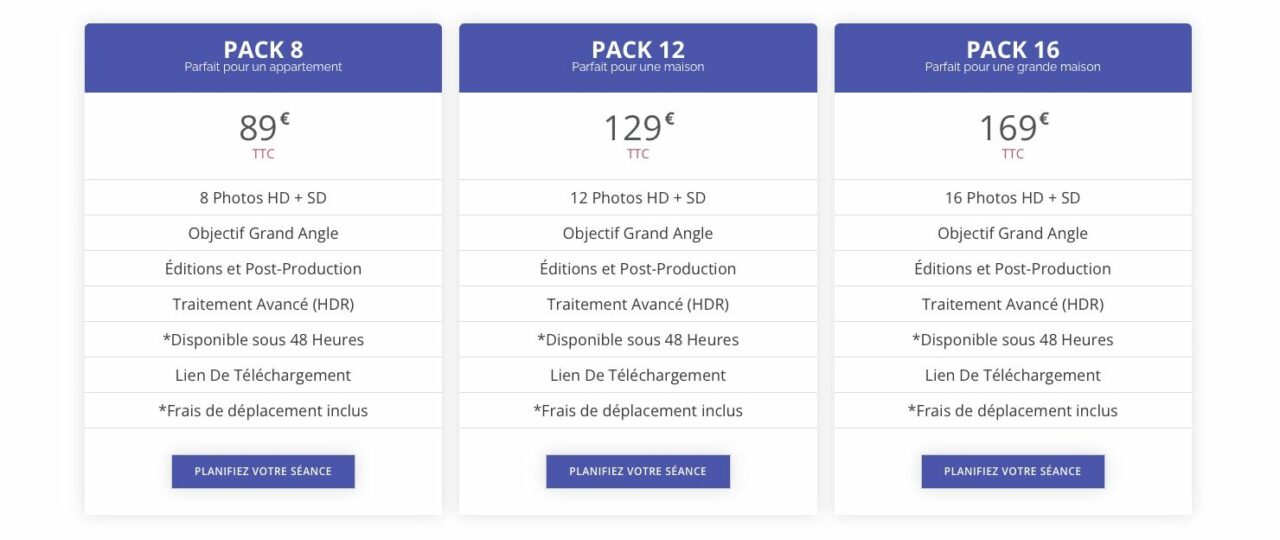
Task: Click the 16 Photos HD + SD row
Action: pyautogui.click(x=1012, y=198)
